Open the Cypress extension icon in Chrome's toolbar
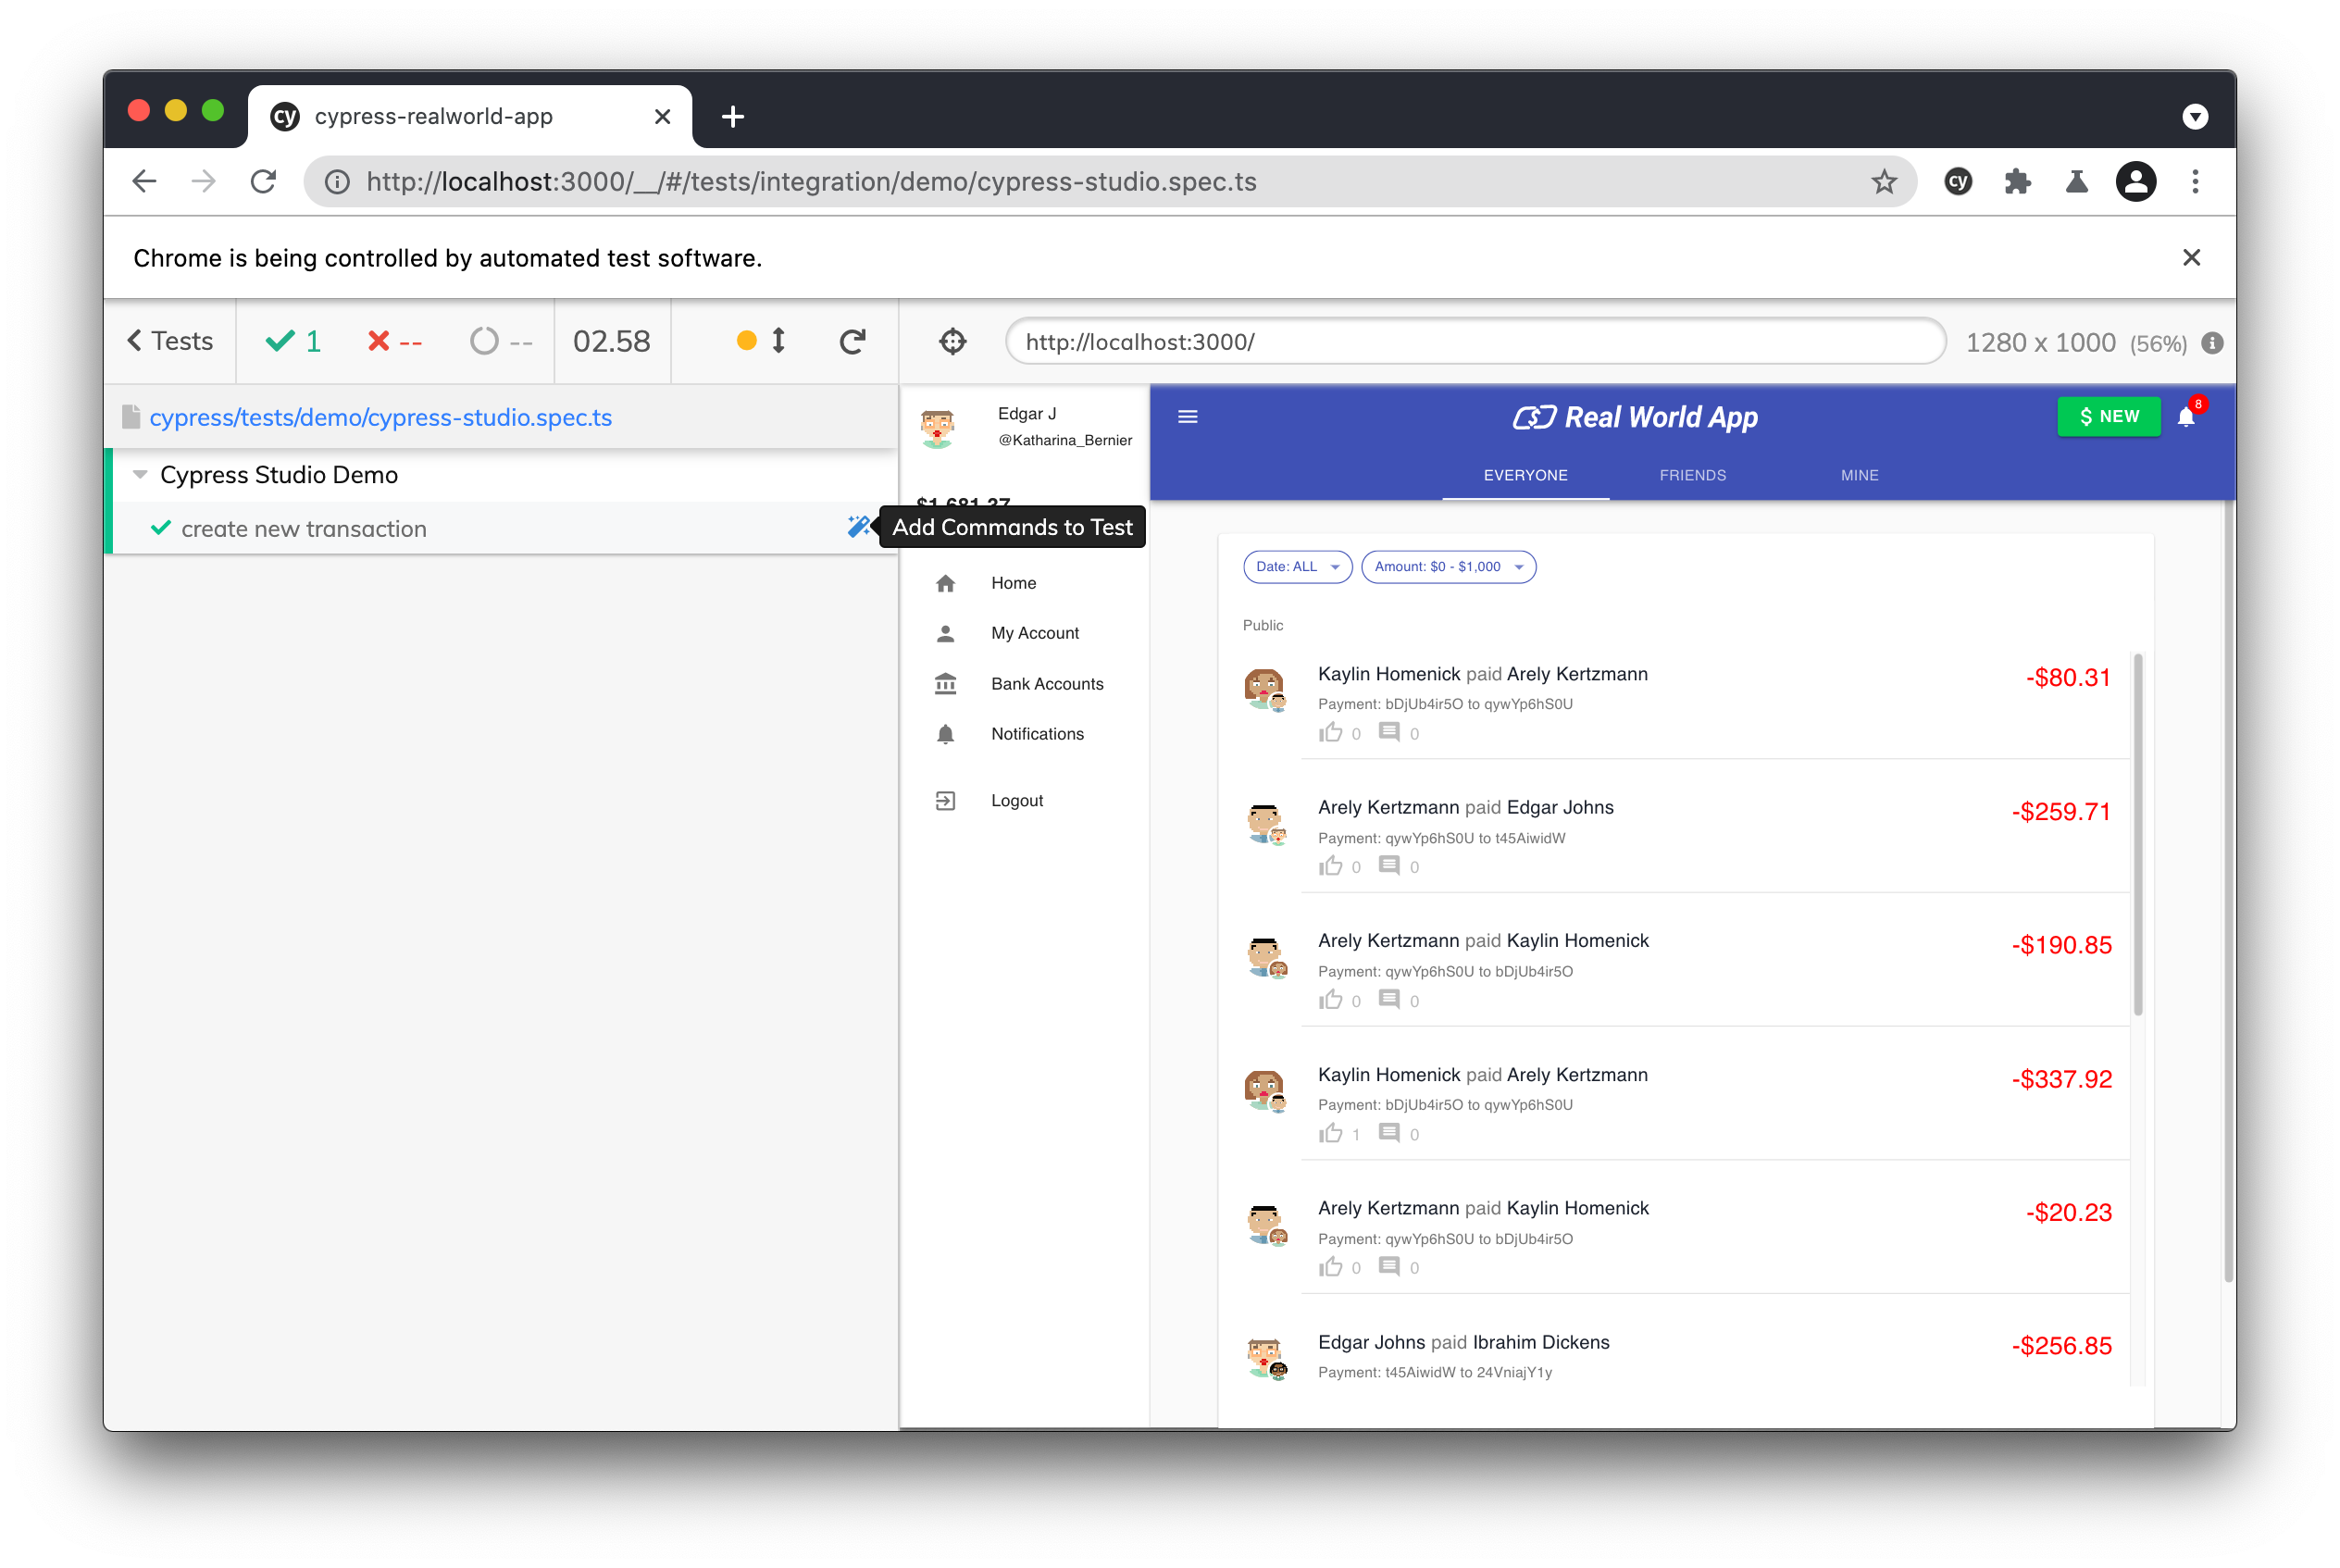The height and width of the screenshot is (1568, 2340). [1958, 182]
